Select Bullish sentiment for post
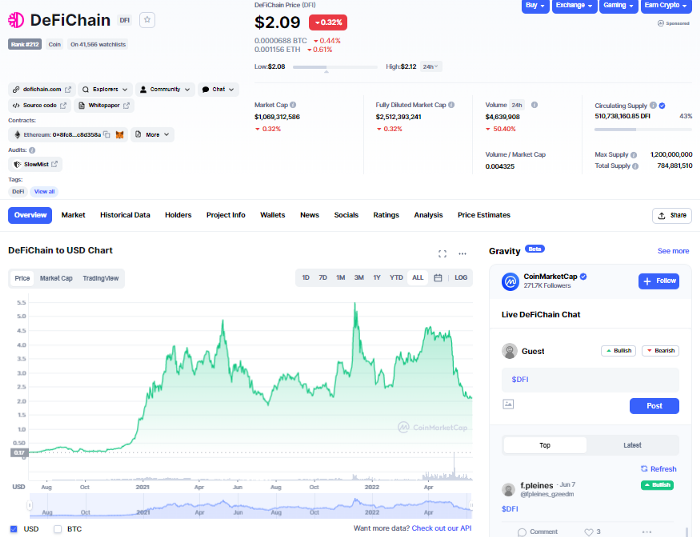The height and width of the screenshot is (537, 700). [618, 351]
